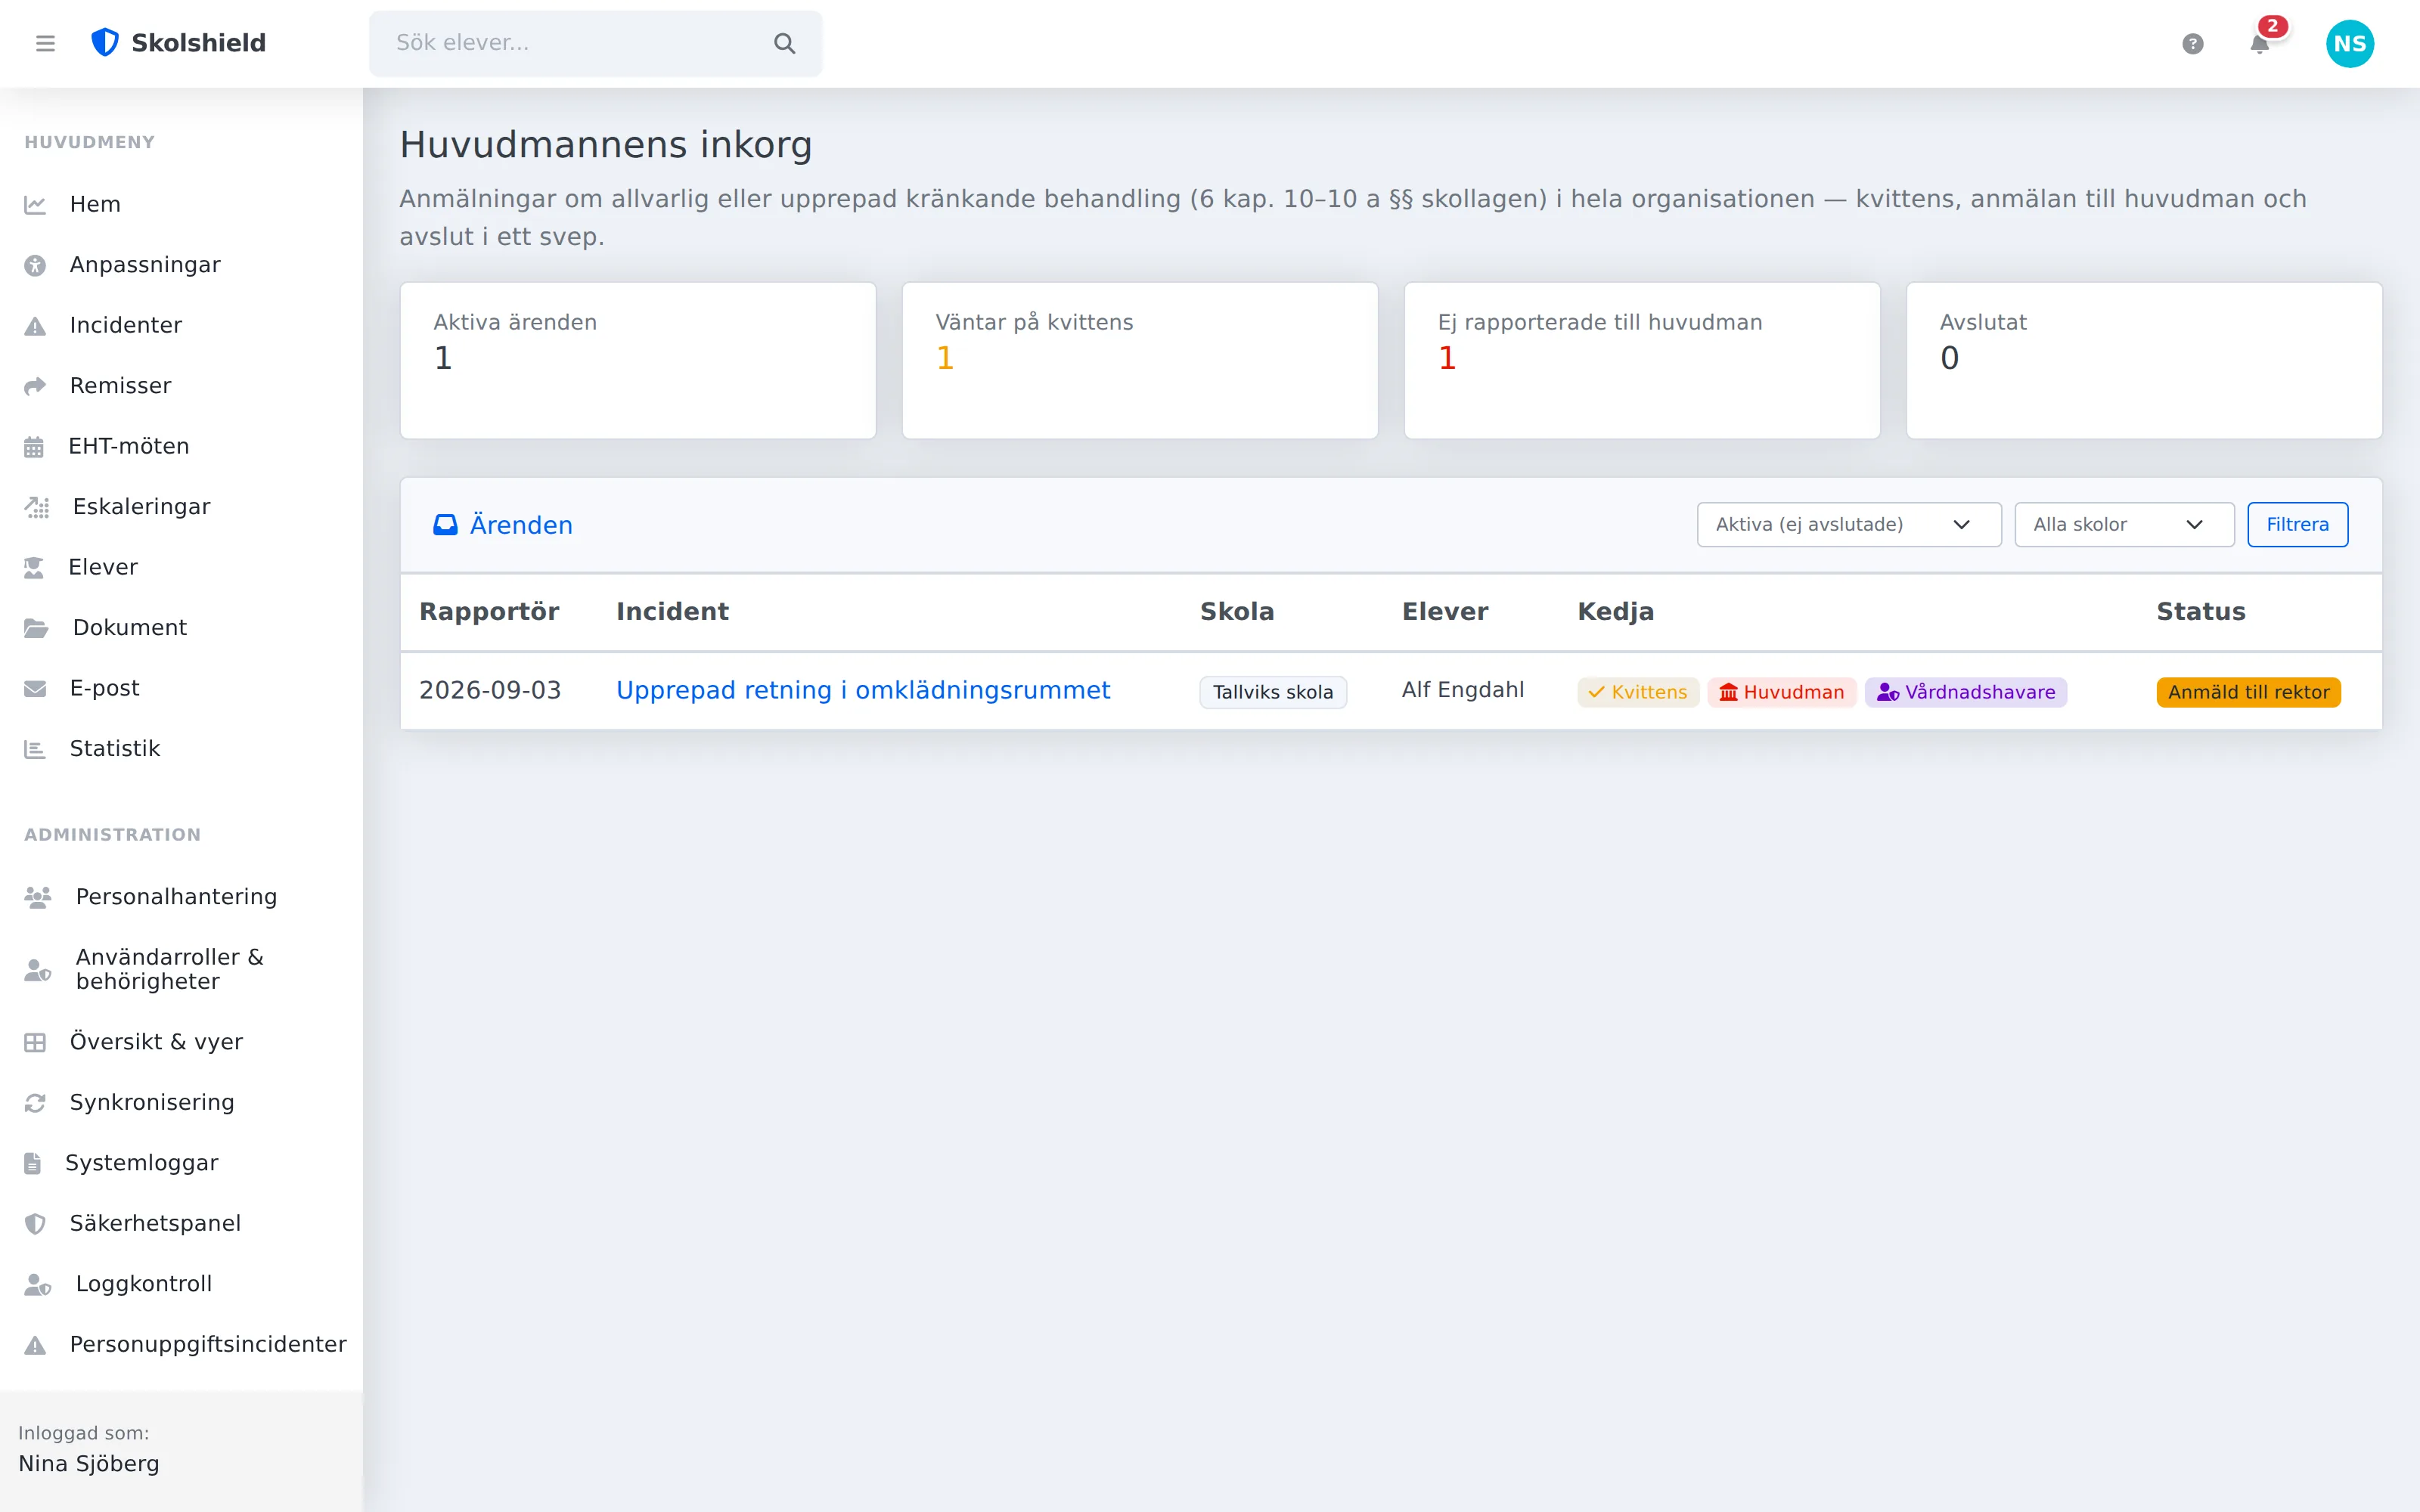Viewport: 2420px width, 1512px height.
Task: Click the Synkronisering refresh icon
Action: tap(35, 1103)
